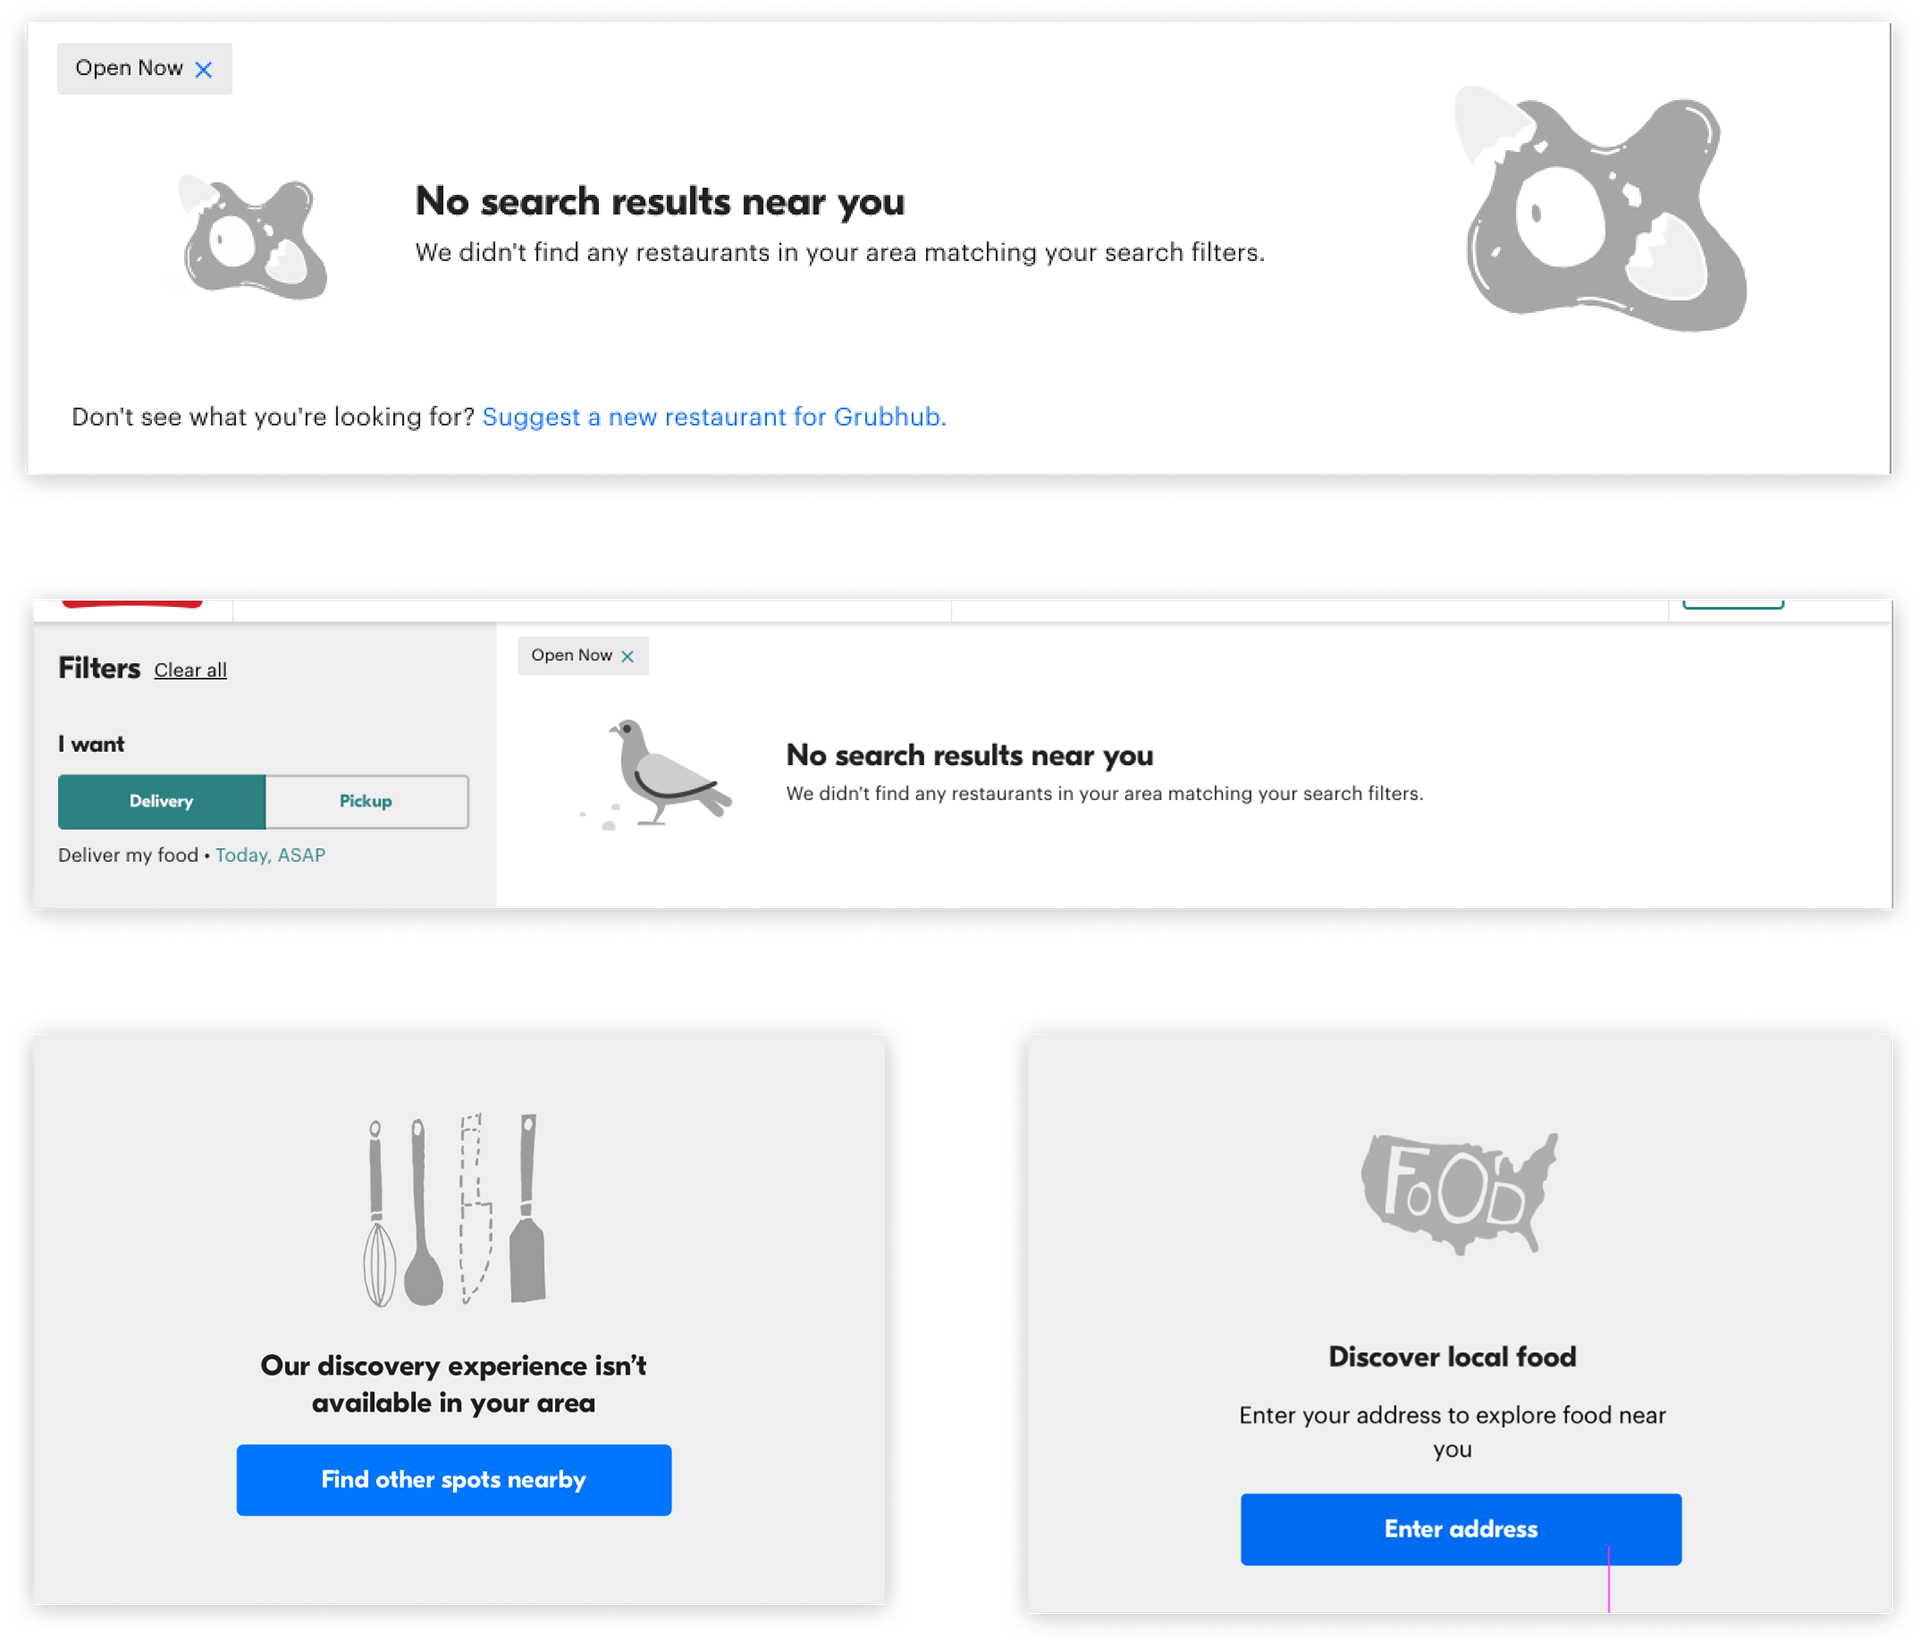Click the red logo in the header
Viewport: 1920px width, 1643px height.
[x=132, y=603]
